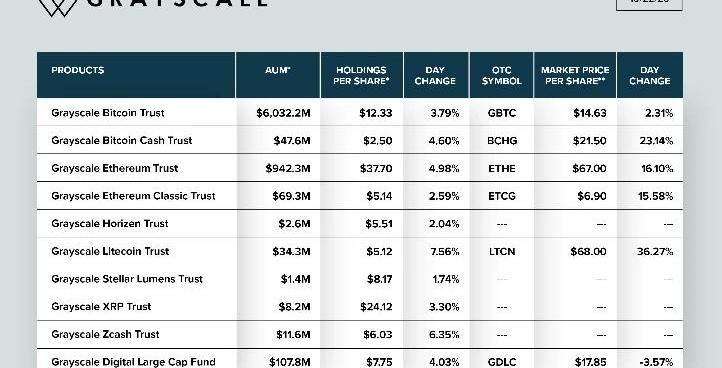This screenshot has width=722, height=368.
Task: Click the LTCN ticker symbol
Action: pyautogui.click(x=501, y=251)
